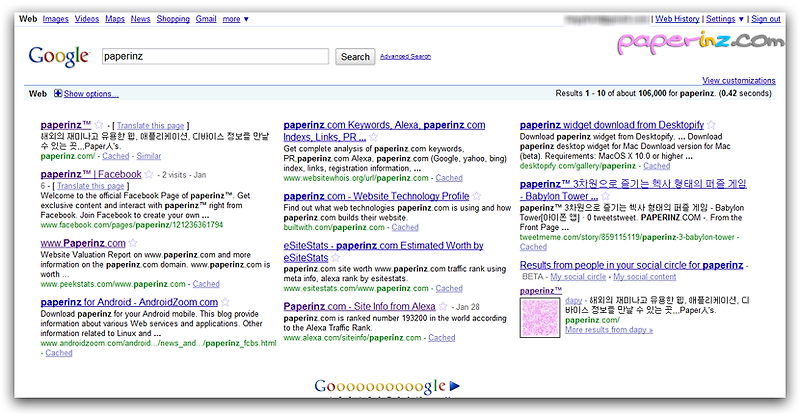Open More results from dapy
This screenshot has width=800, height=414.
[609, 330]
